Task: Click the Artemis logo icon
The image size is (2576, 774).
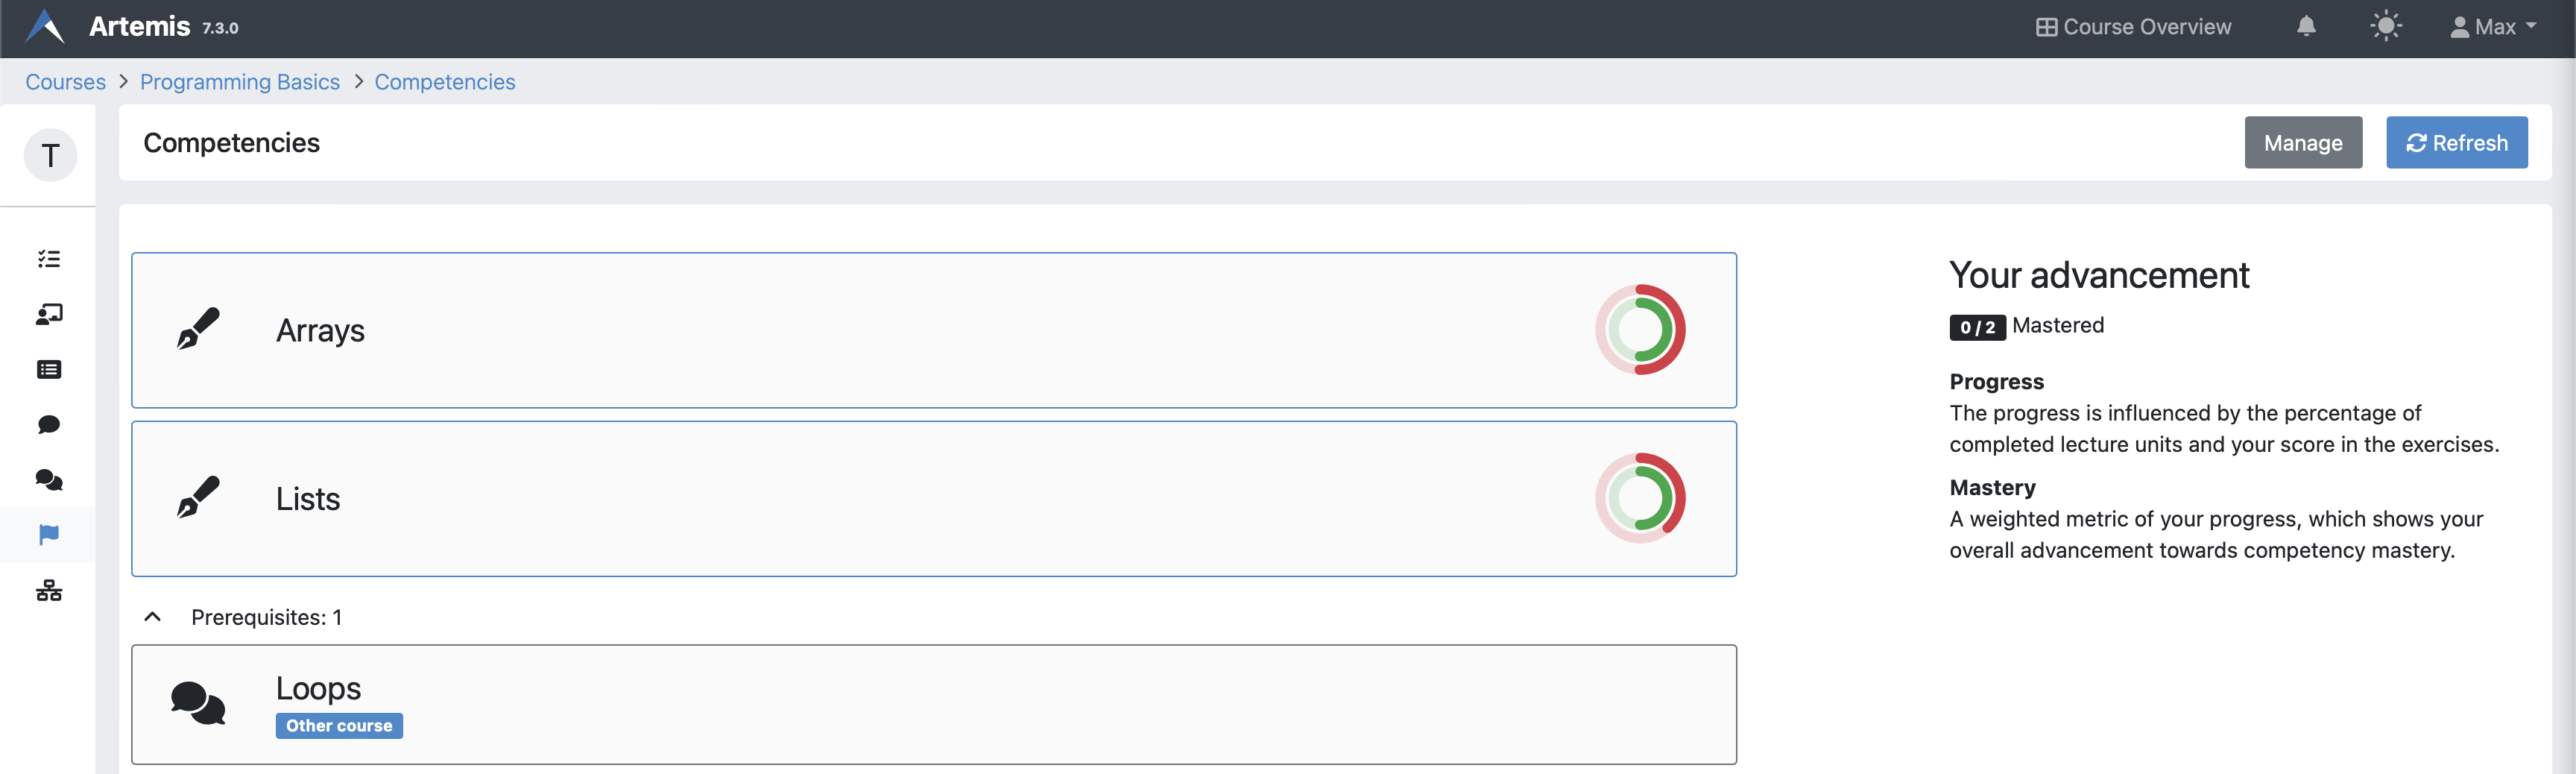Action: coord(44,27)
